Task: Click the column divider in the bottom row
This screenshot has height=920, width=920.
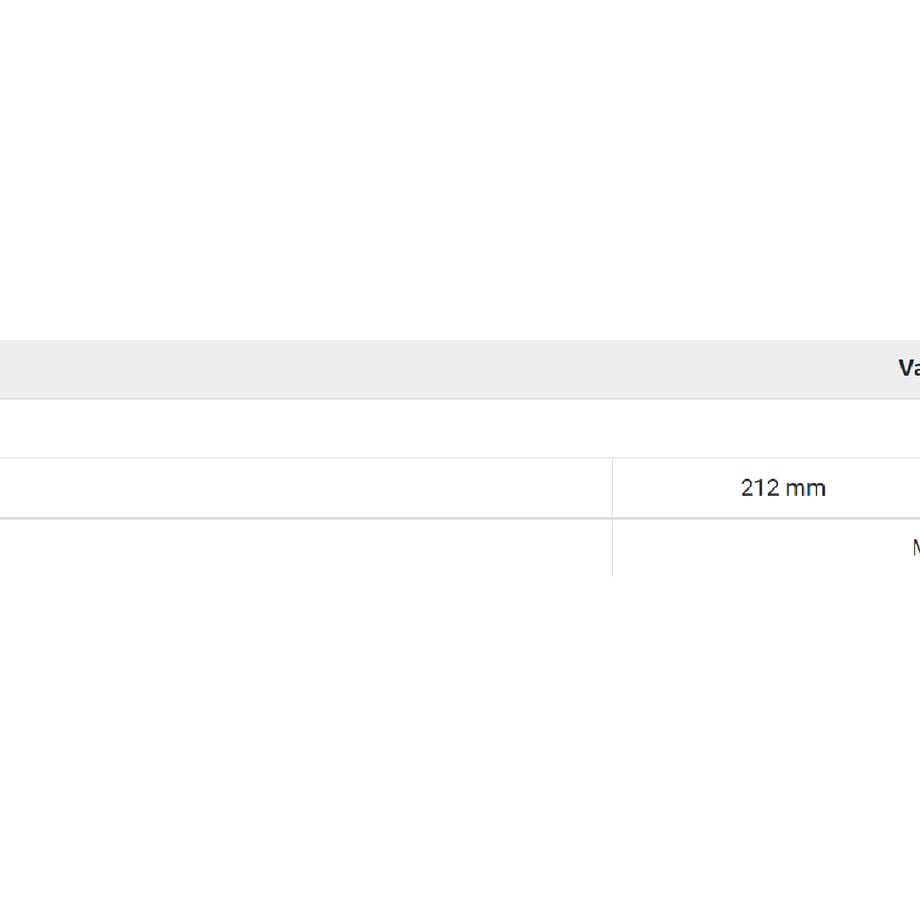Action: tap(612, 547)
